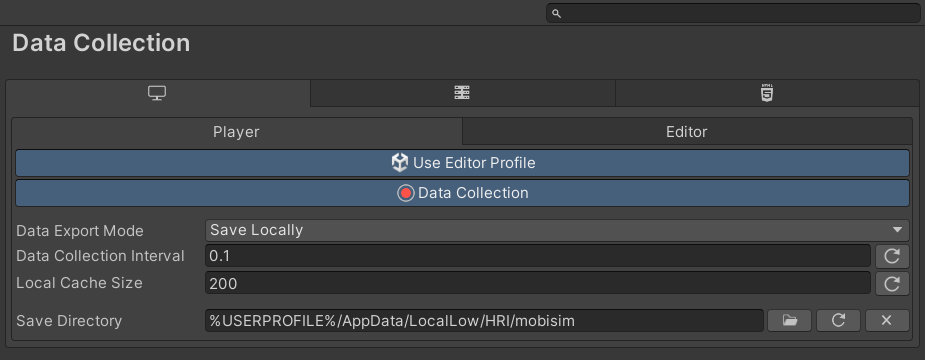
Task: Click the Data Export Mode label
Action: [80, 231]
